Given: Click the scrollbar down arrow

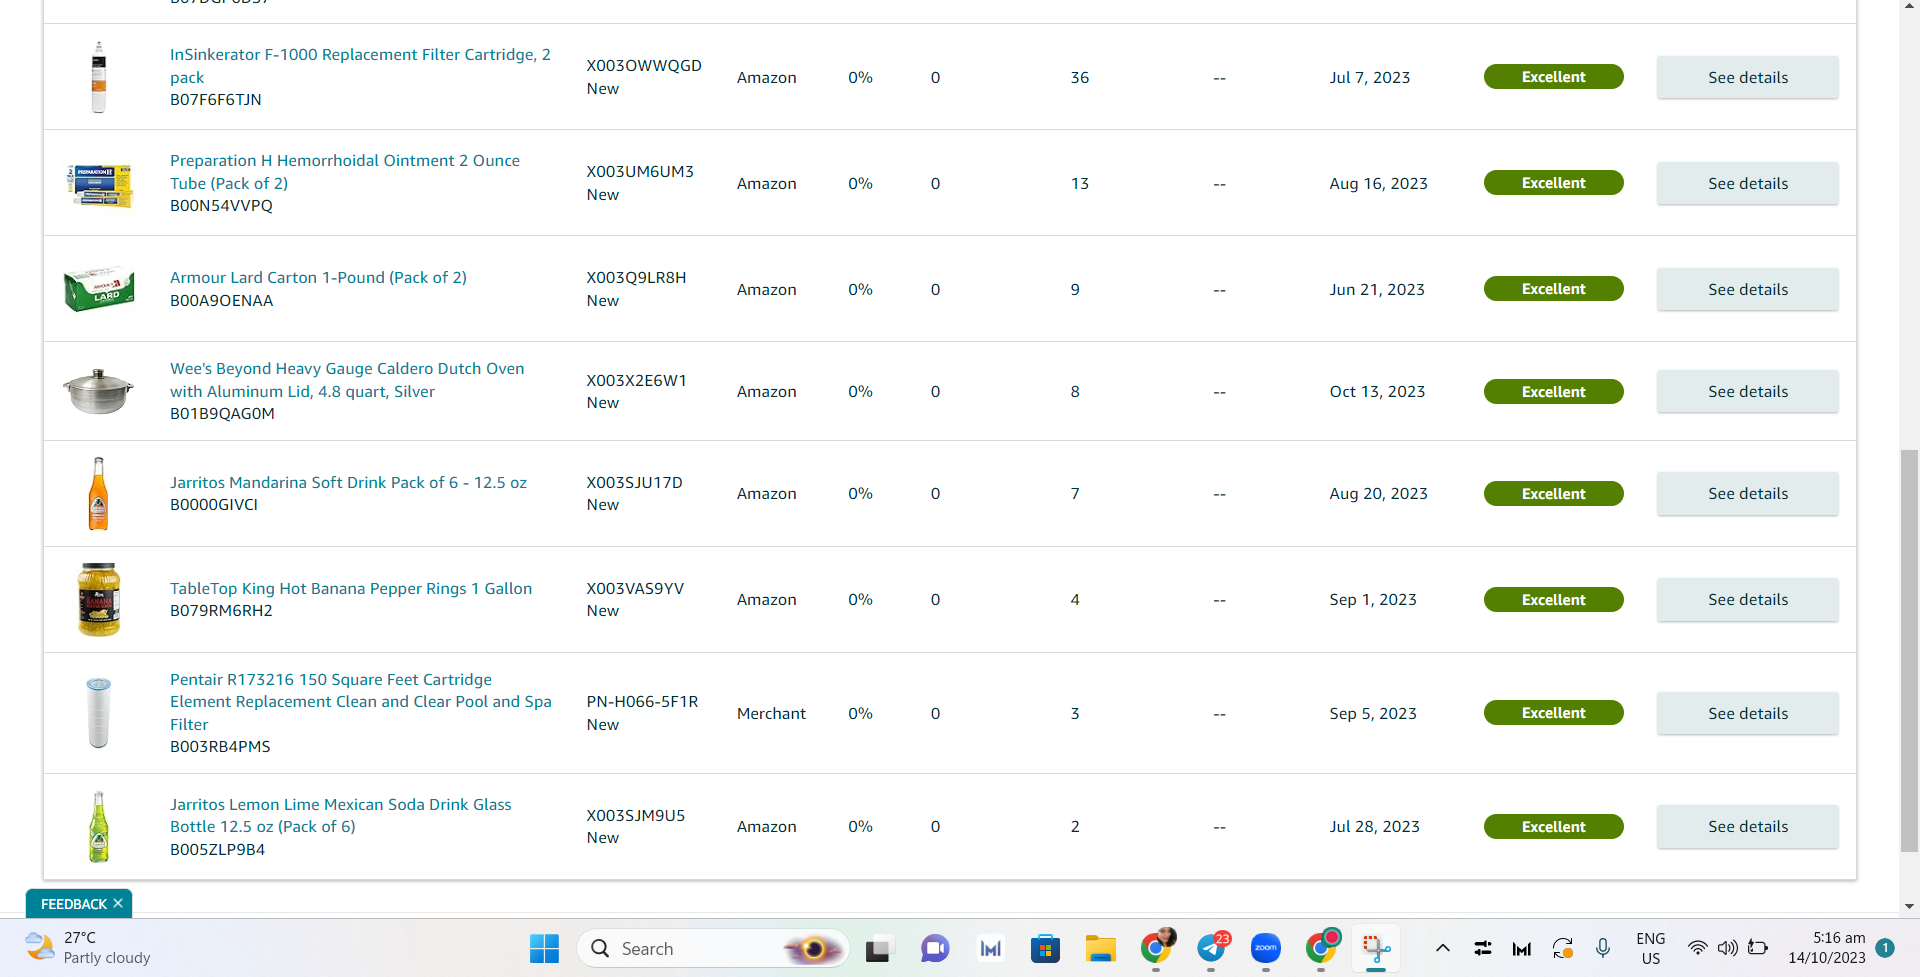Looking at the screenshot, I should pyautogui.click(x=1909, y=906).
